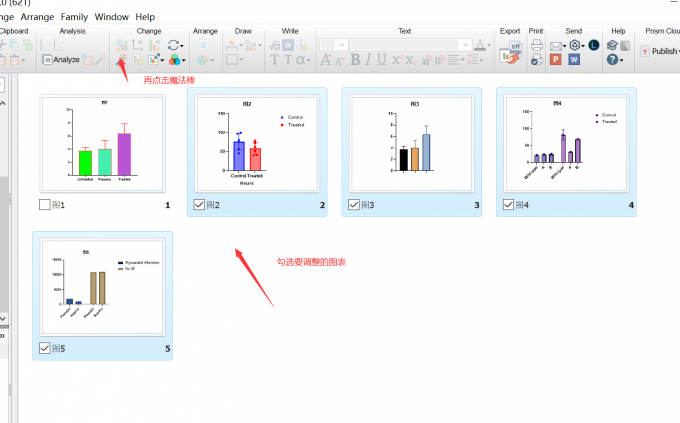This screenshot has width=680, height=423.
Task: Click the magic wand tool in Change group
Action: click(x=120, y=60)
